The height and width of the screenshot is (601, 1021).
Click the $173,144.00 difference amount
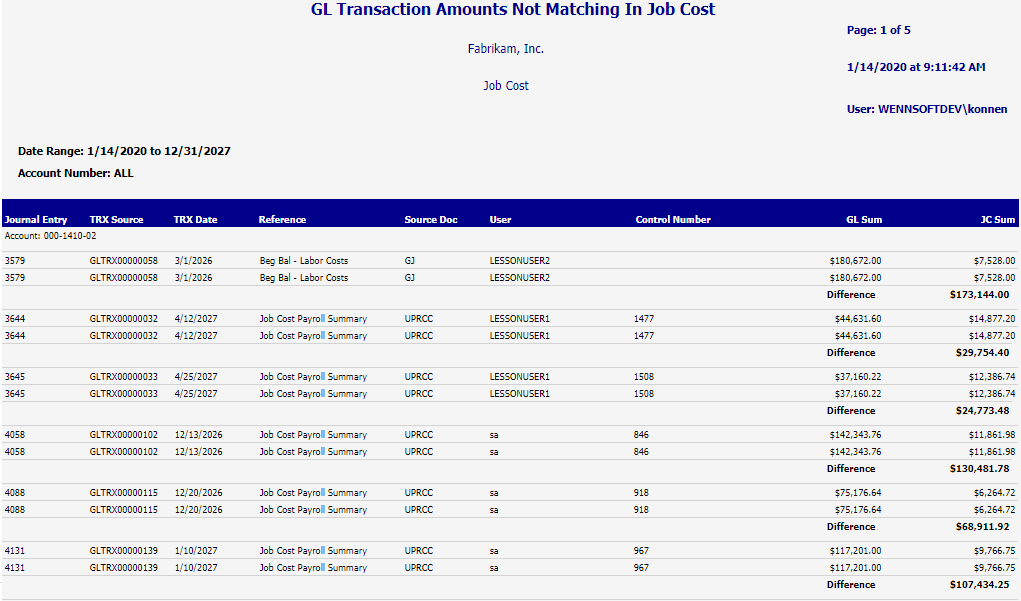(979, 295)
